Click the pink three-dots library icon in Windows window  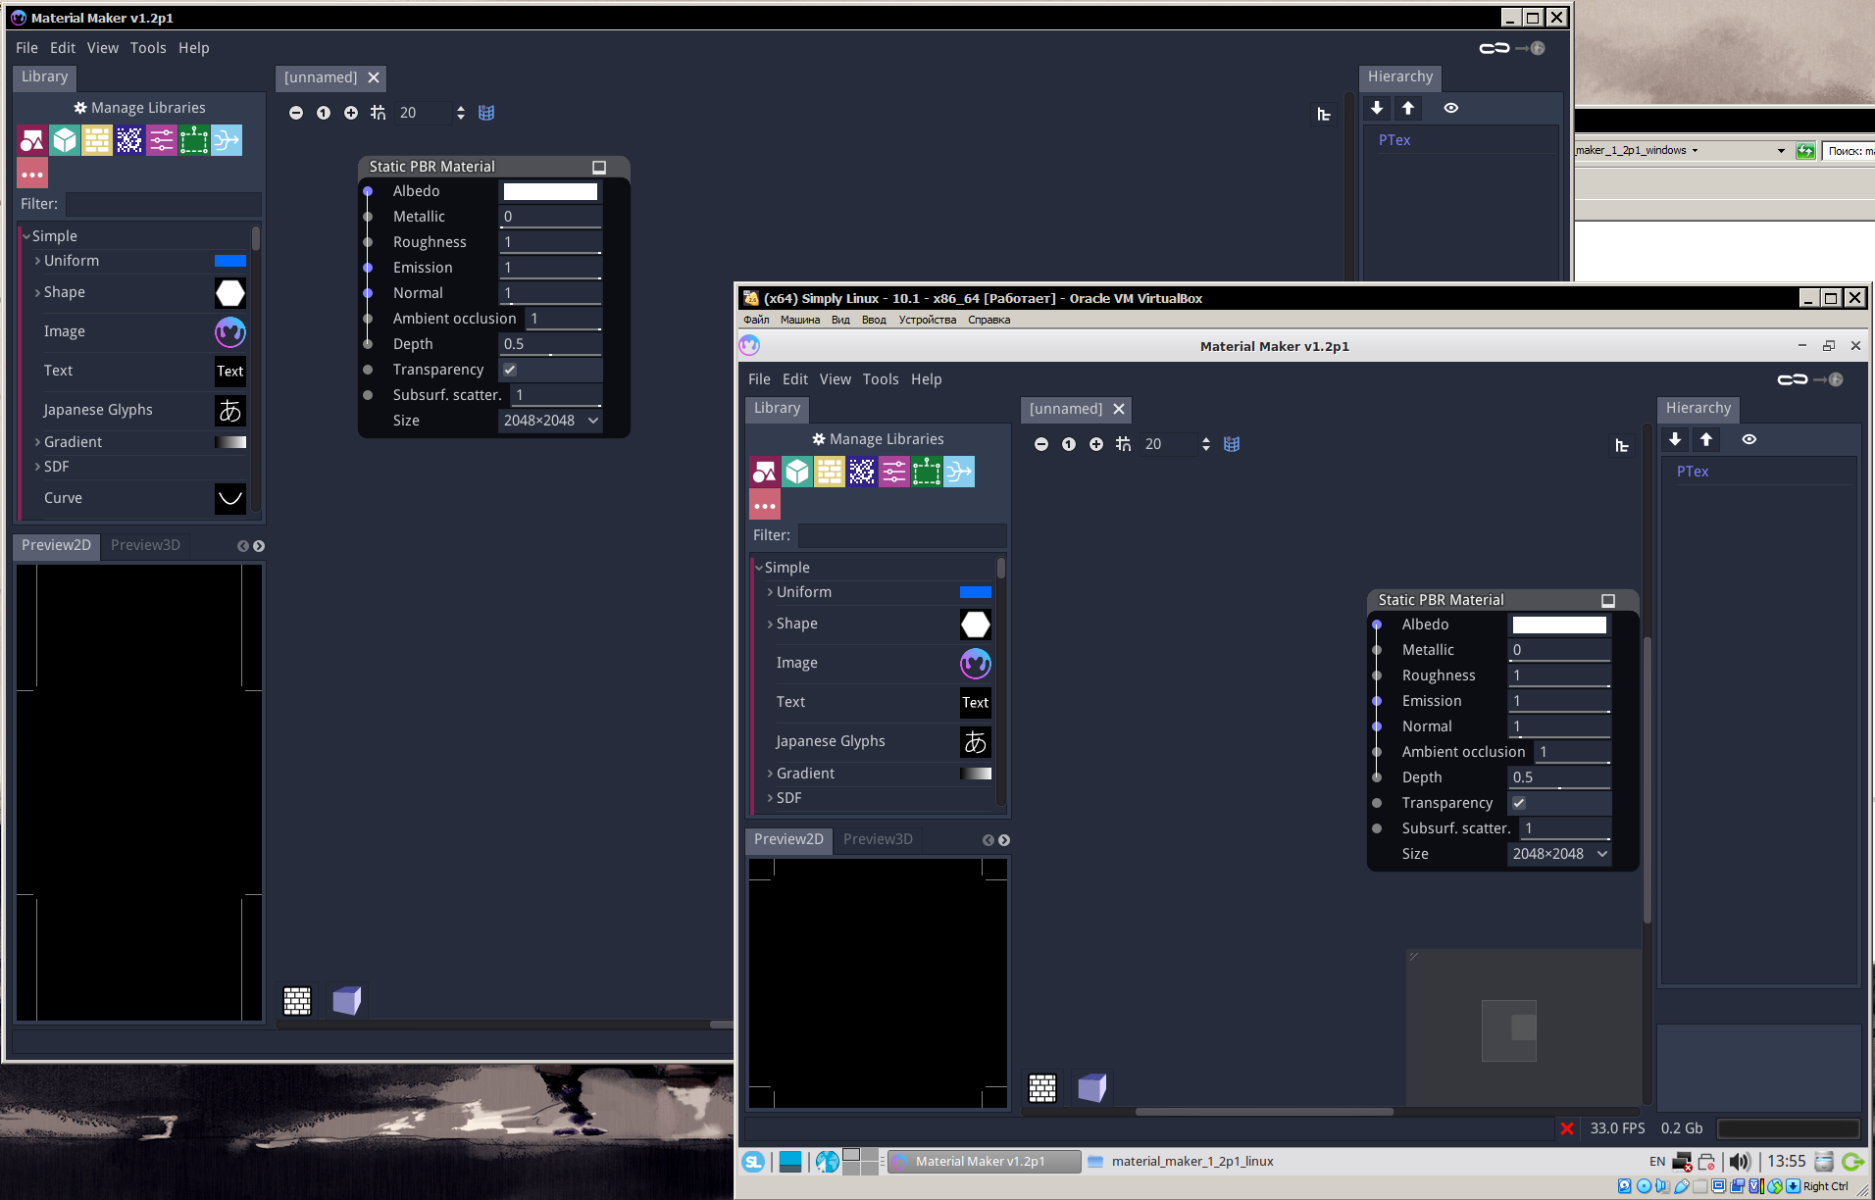[32, 174]
